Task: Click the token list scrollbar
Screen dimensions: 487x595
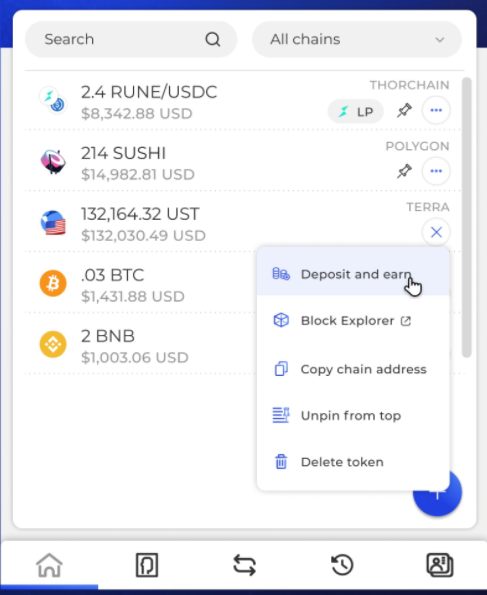Action: click(467, 217)
